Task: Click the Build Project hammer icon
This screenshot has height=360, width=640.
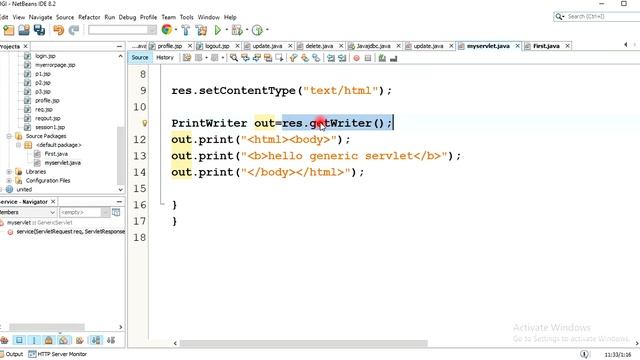Action: [x=186, y=30]
